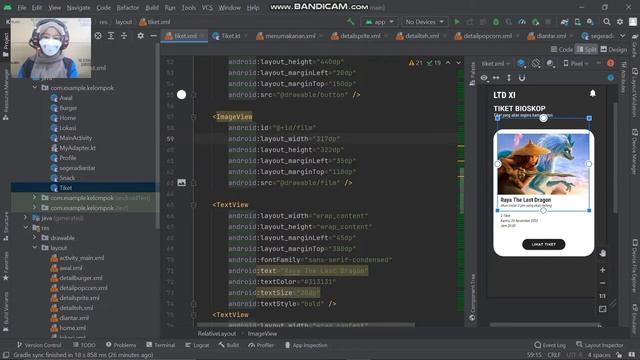Switch editor to Design view mode
The height and width of the screenshot is (360, 640).
point(614,49)
